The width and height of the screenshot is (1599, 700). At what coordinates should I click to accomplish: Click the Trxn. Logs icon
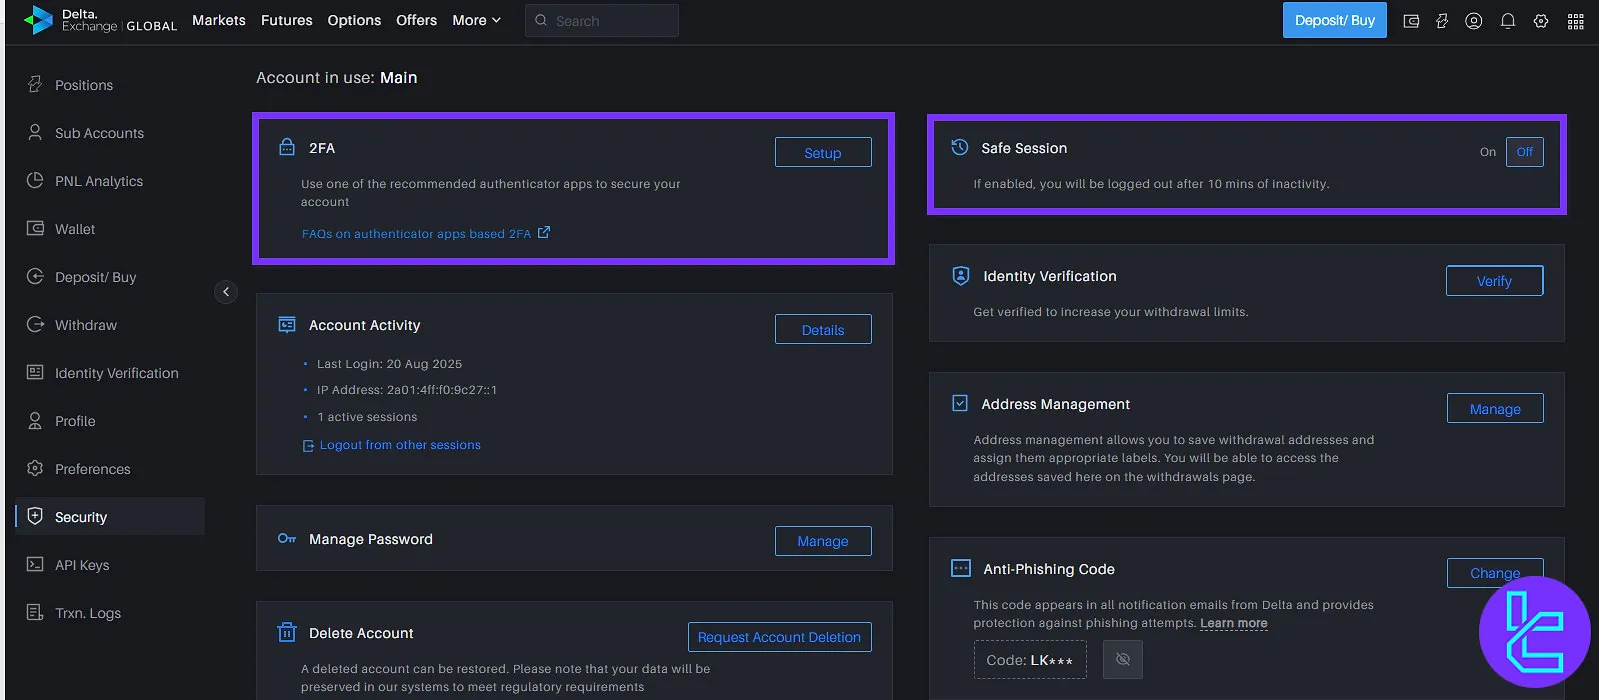pyautogui.click(x=35, y=613)
